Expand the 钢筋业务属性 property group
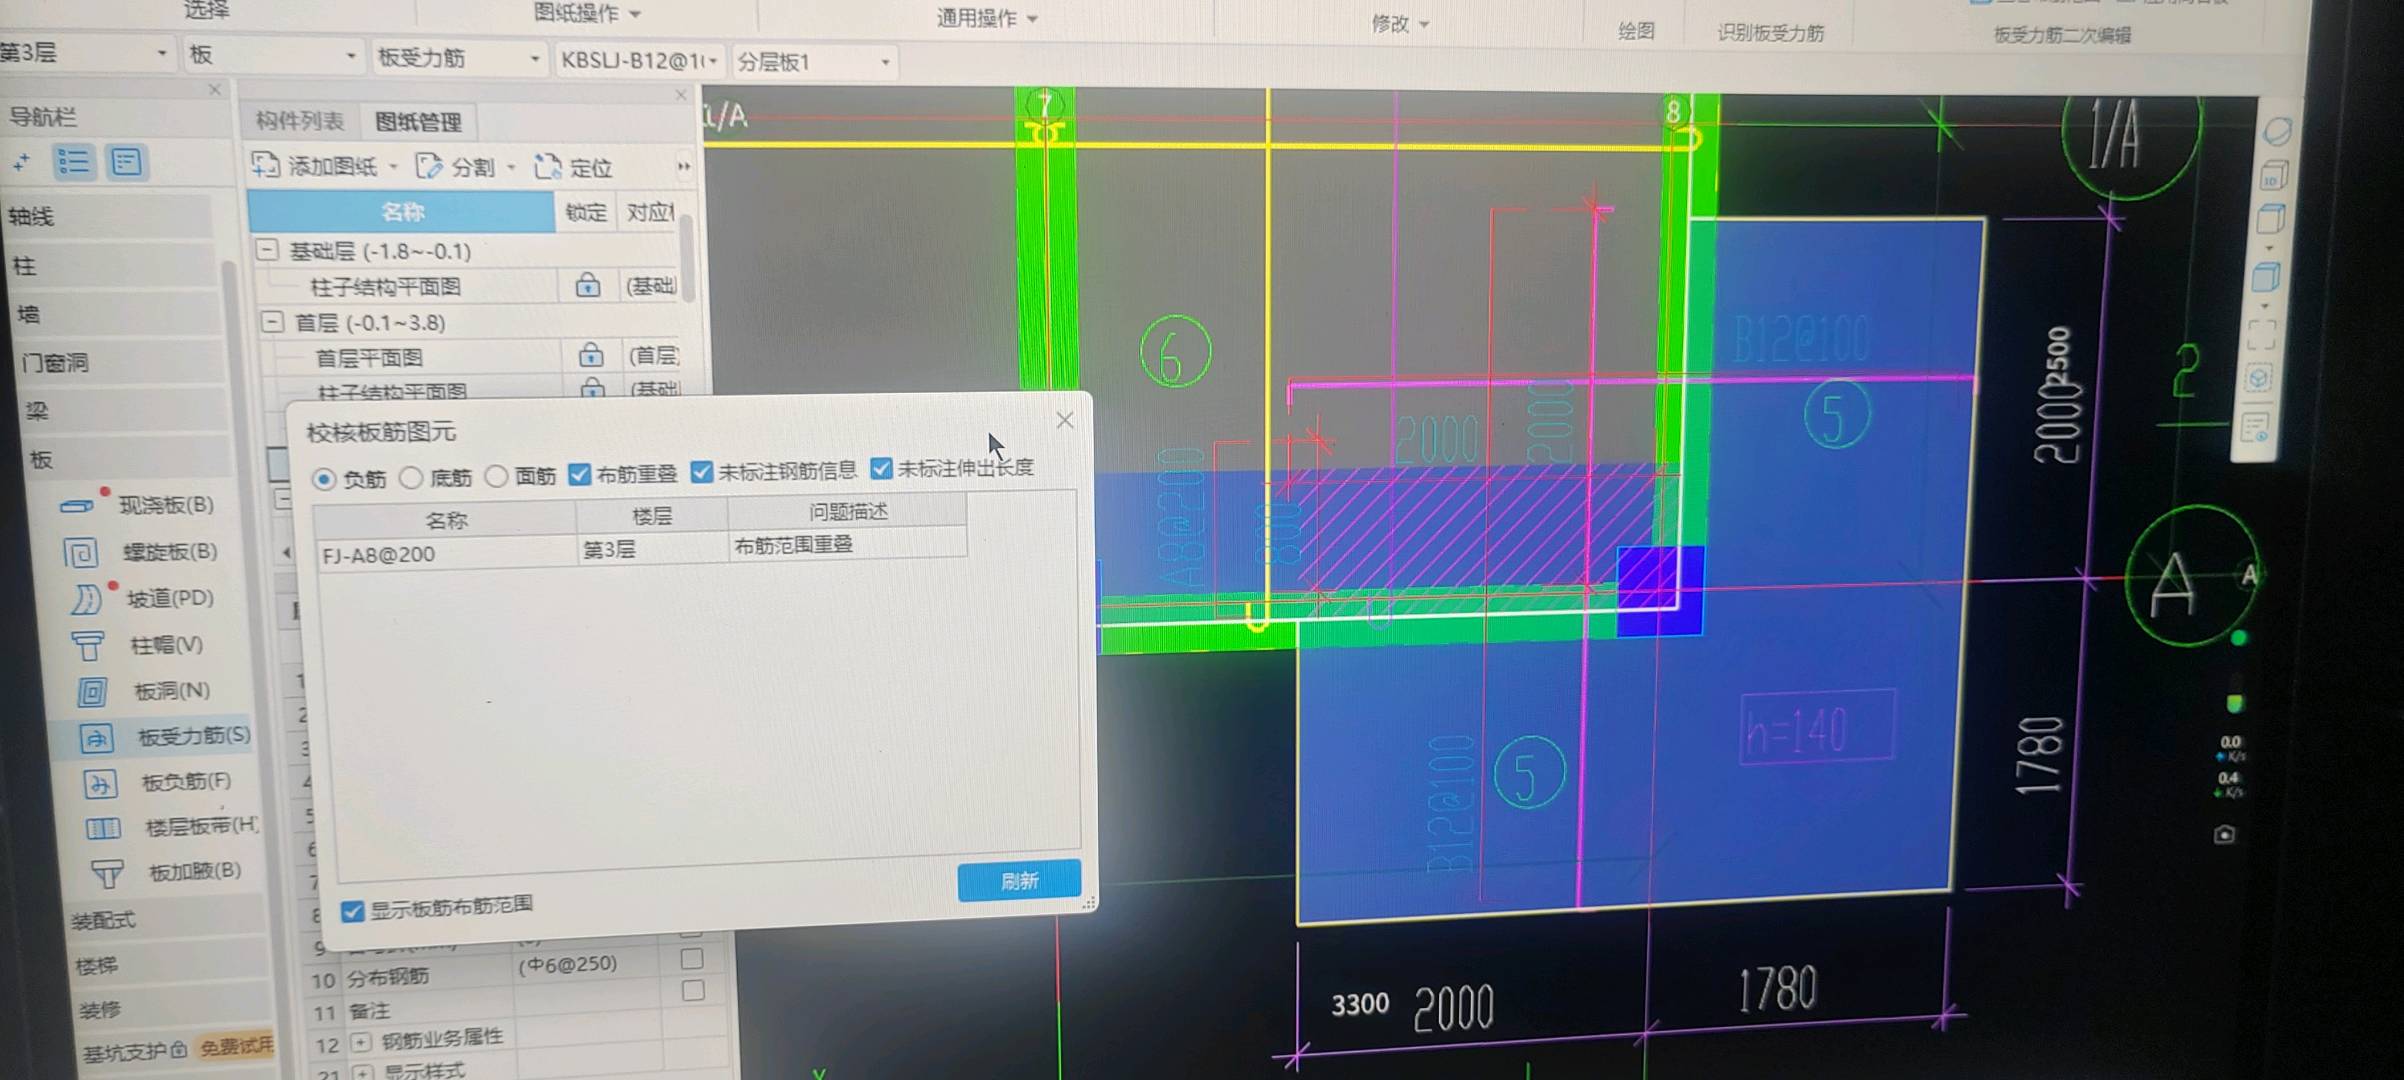 (360, 1042)
